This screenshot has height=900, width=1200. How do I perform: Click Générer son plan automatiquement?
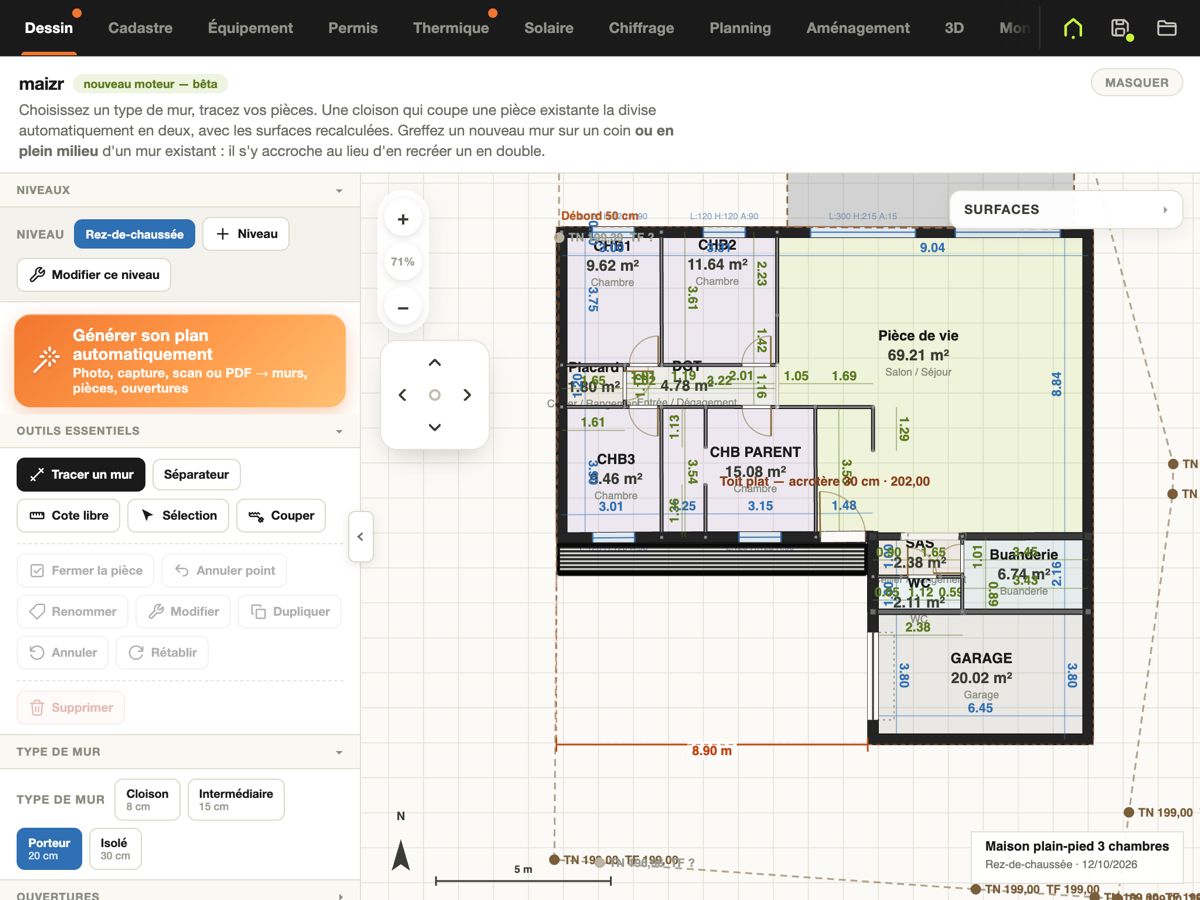(x=180, y=361)
